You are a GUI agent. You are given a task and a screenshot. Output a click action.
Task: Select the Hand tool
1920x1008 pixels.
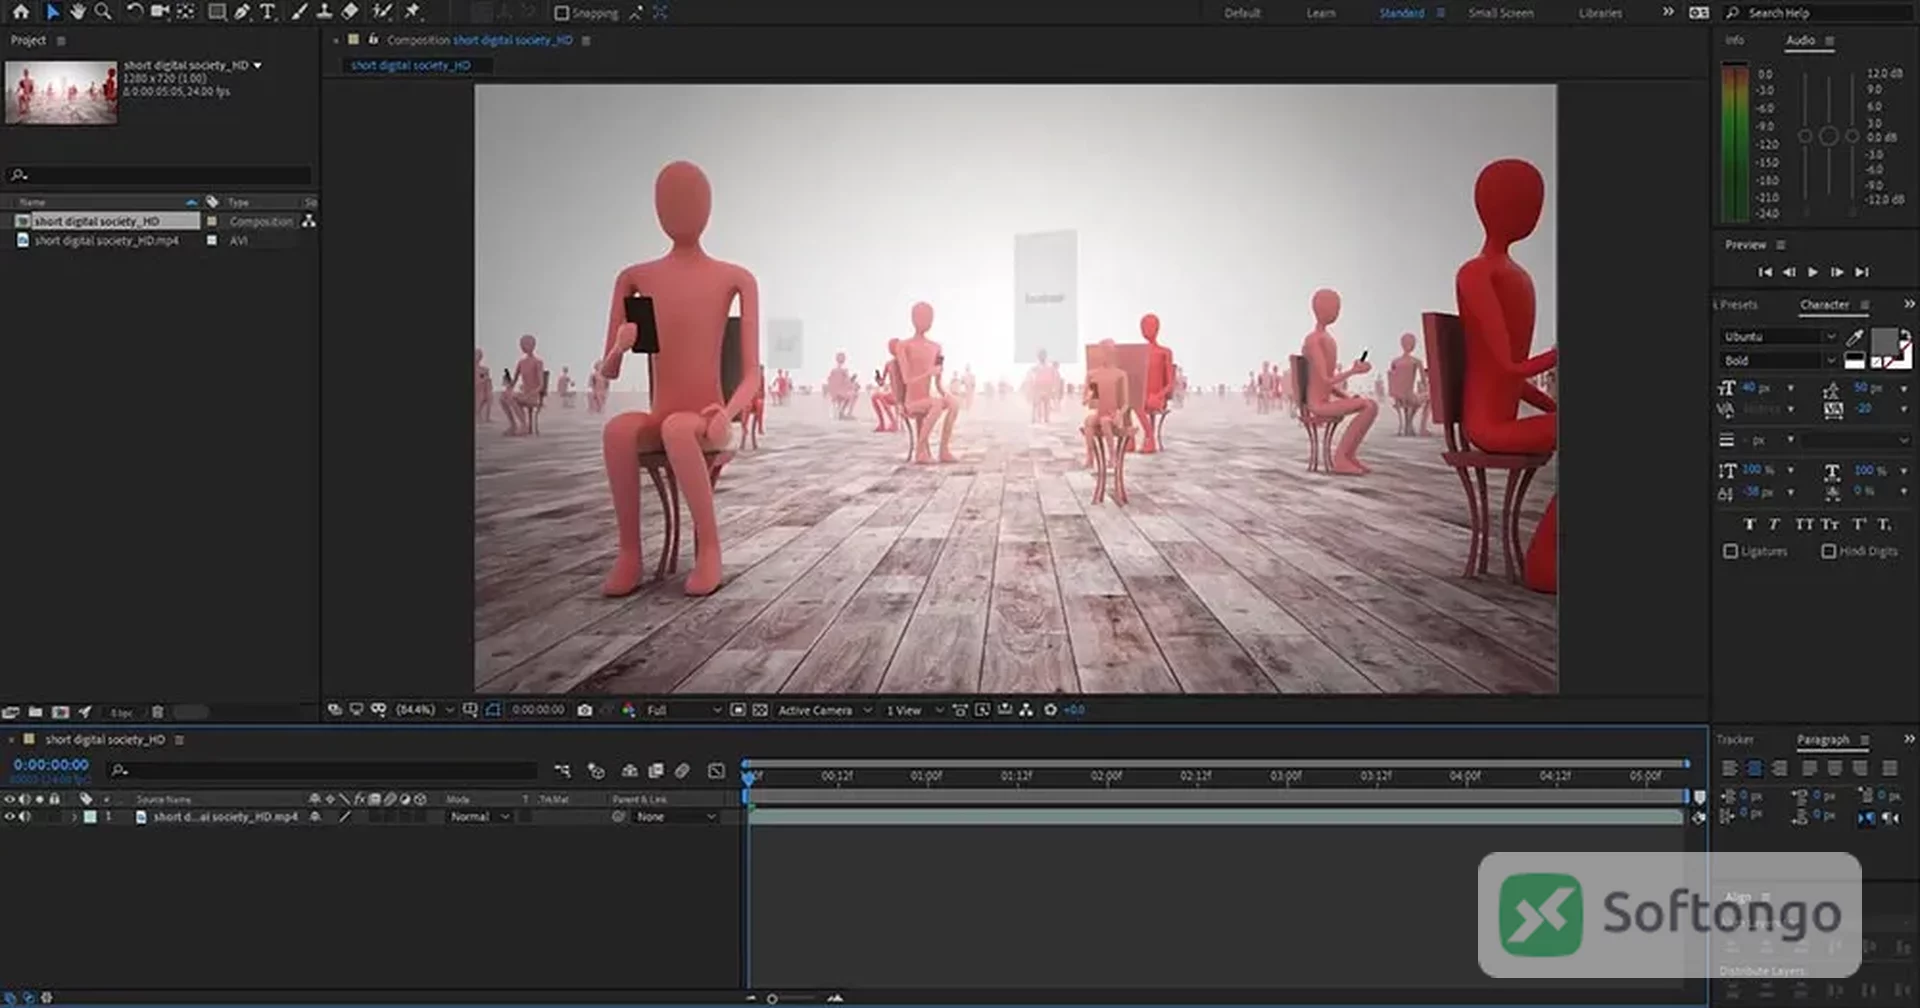(x=77, y=12)
